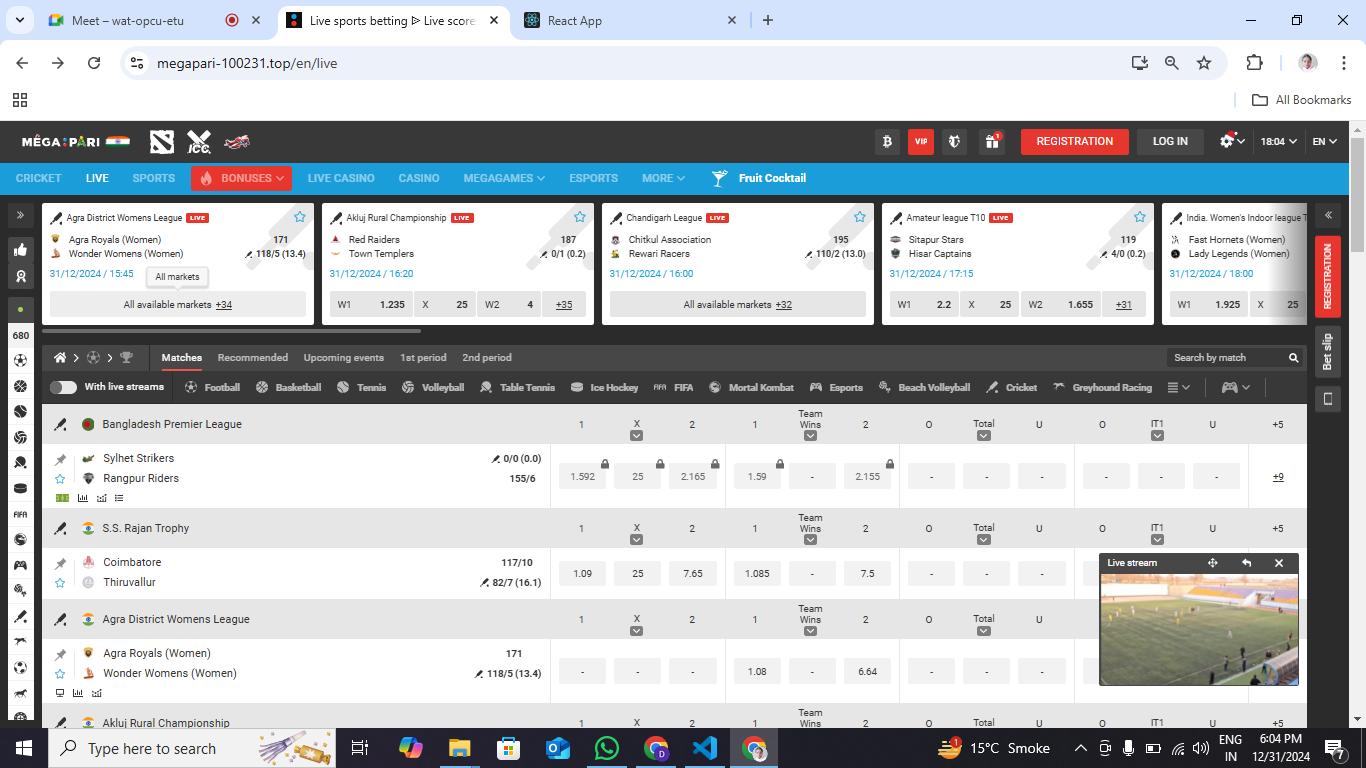Star the Thiruvallur match as favorite
The image size is (1366, 768).
point(60,583)
